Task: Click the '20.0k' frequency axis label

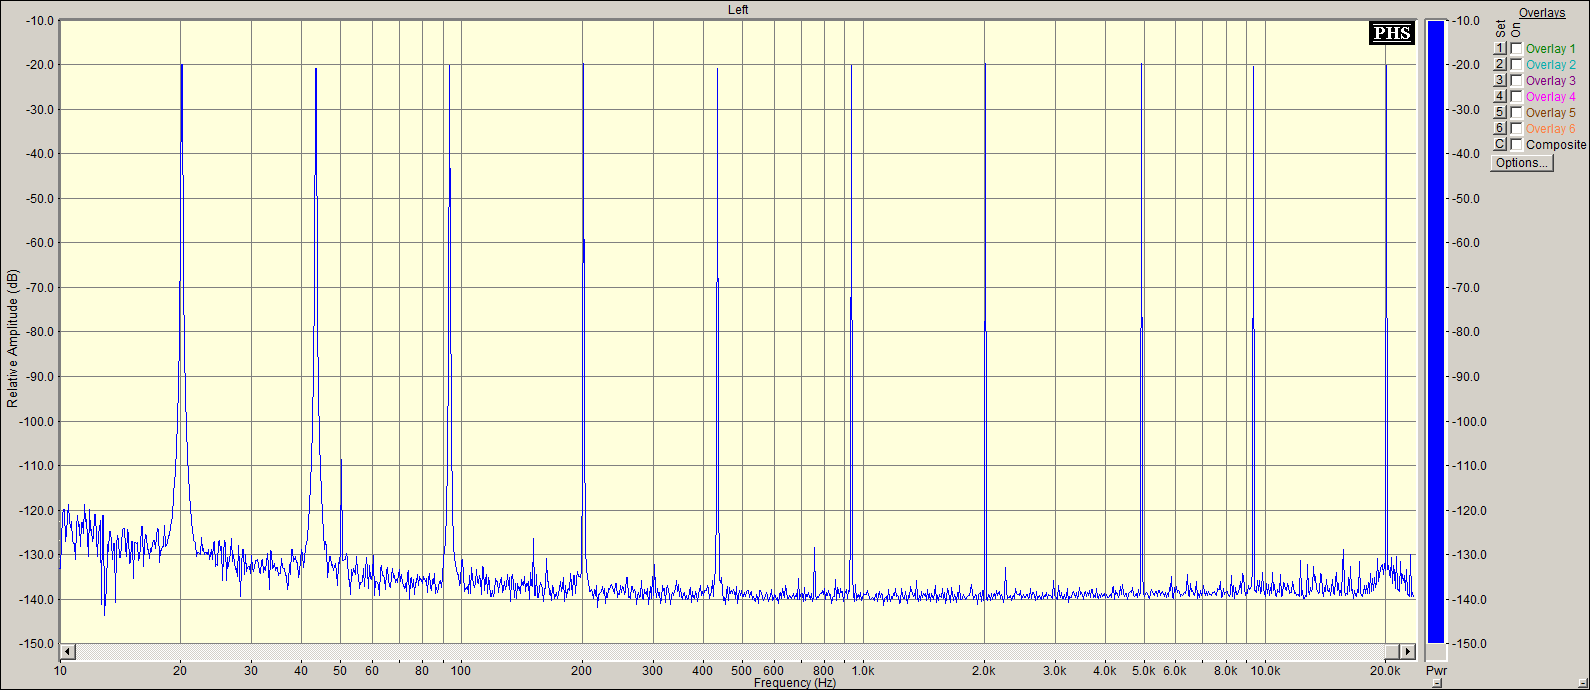Action: (x=1385, y=671)
